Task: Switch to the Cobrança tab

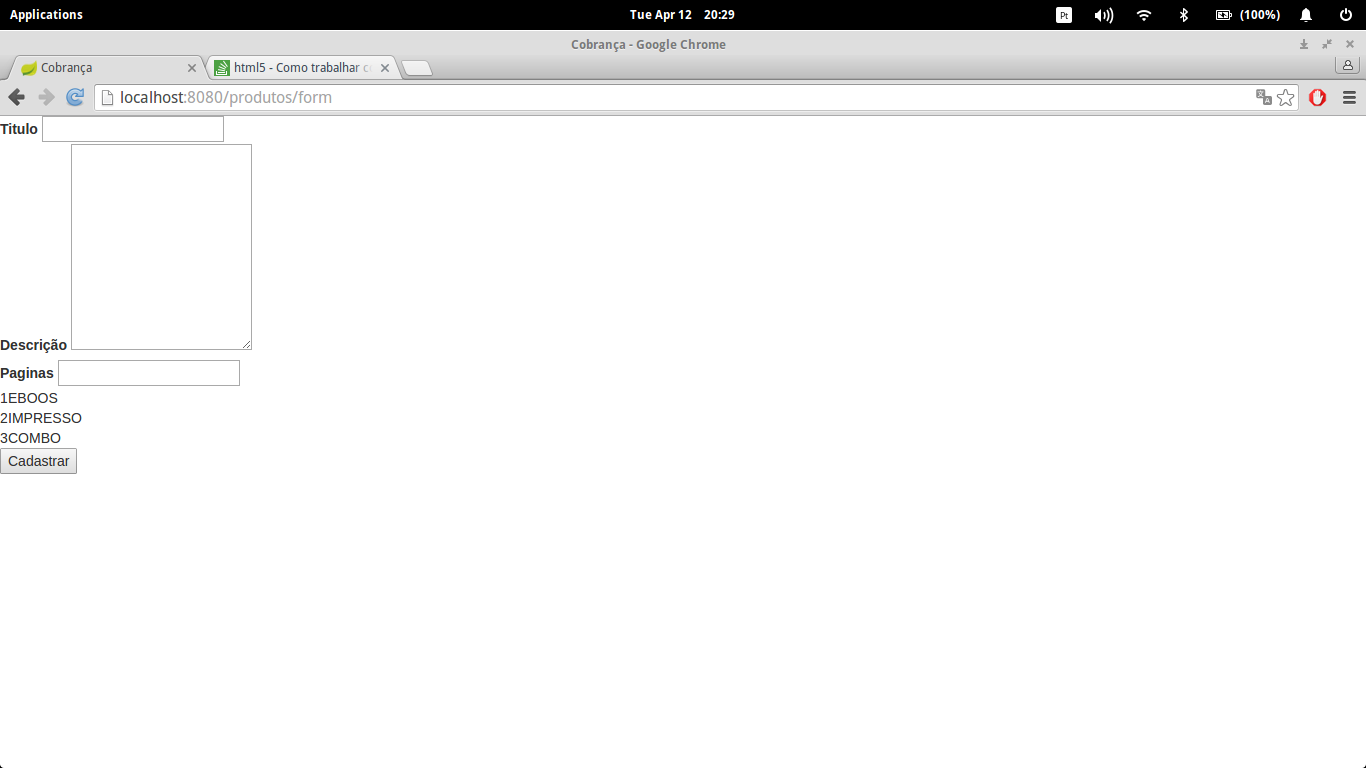Action: click(107, 68)
